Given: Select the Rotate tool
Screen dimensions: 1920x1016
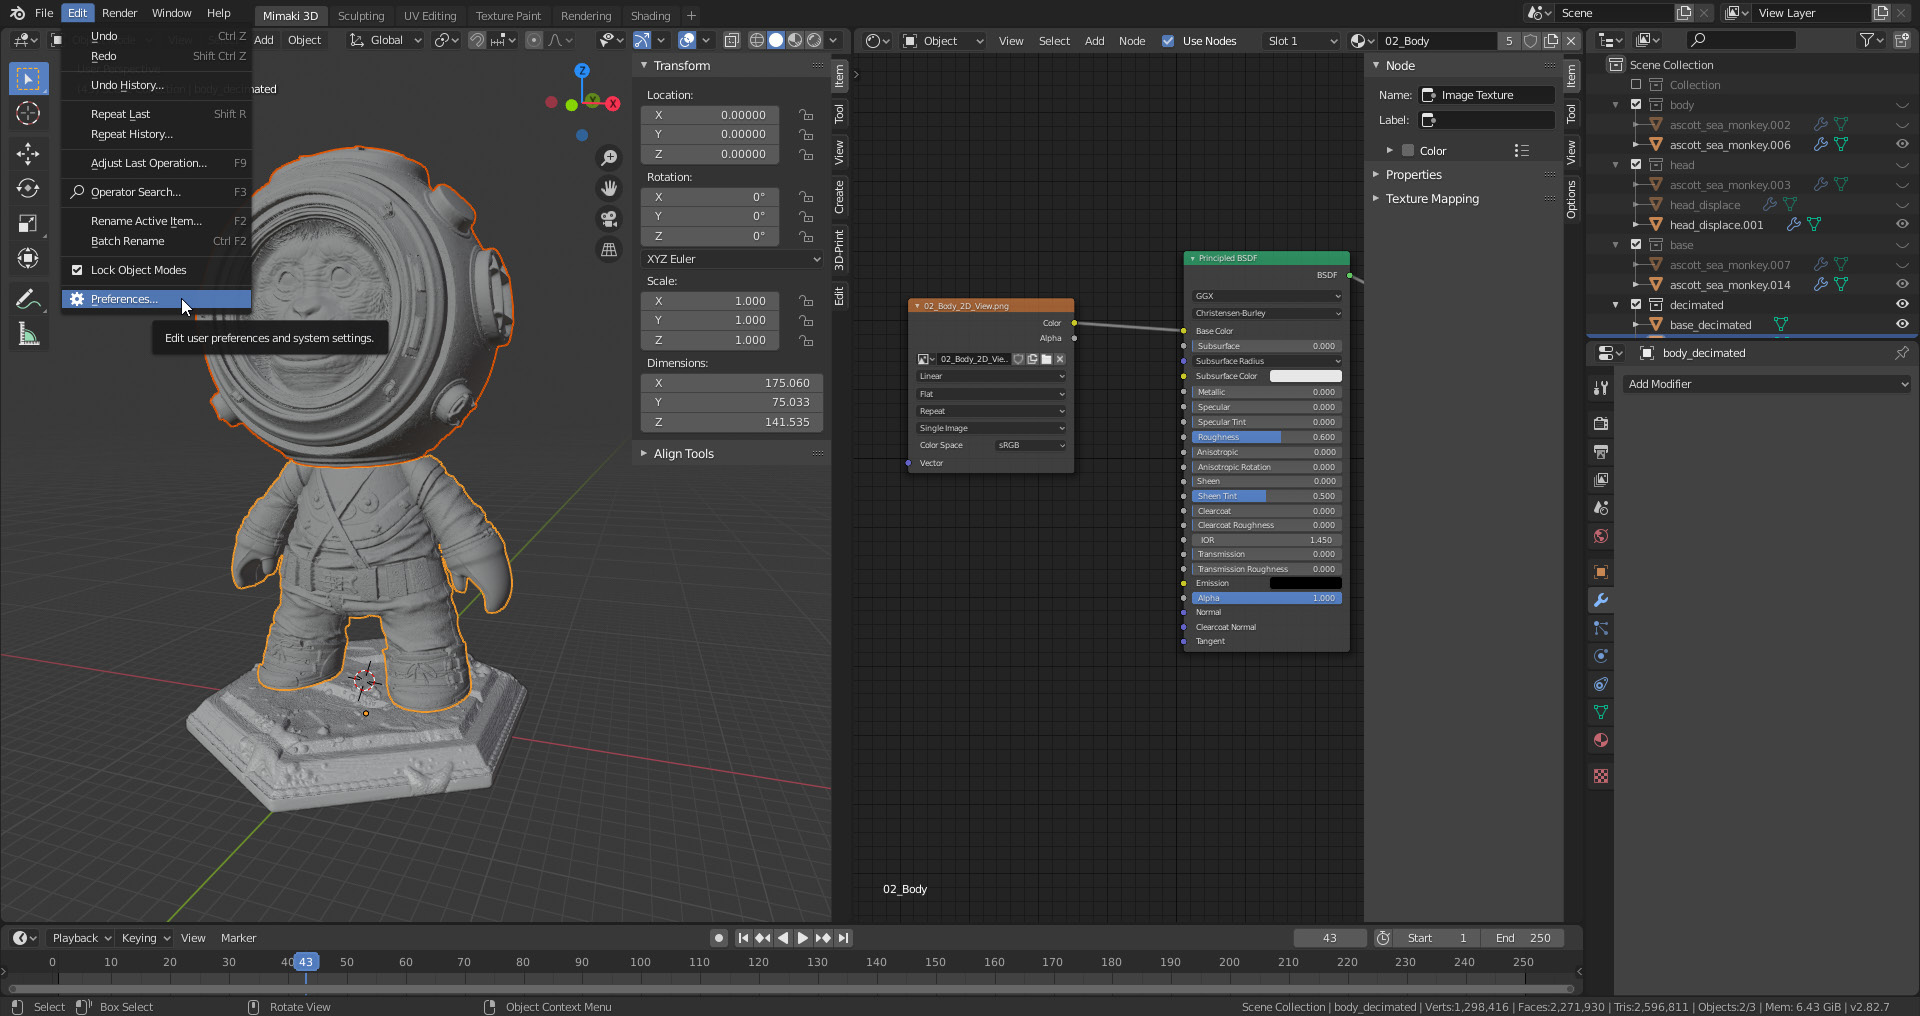Looking at the screenshot, I should (x=28, y=188).
